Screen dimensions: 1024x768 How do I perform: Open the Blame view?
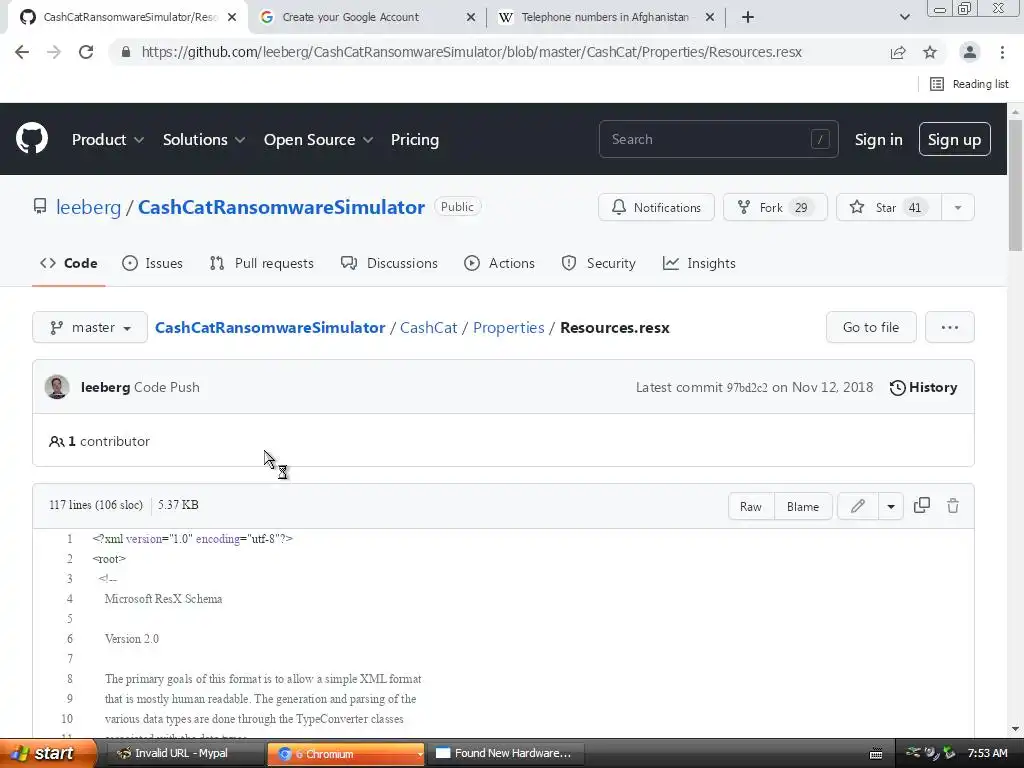tap(803, 506)
